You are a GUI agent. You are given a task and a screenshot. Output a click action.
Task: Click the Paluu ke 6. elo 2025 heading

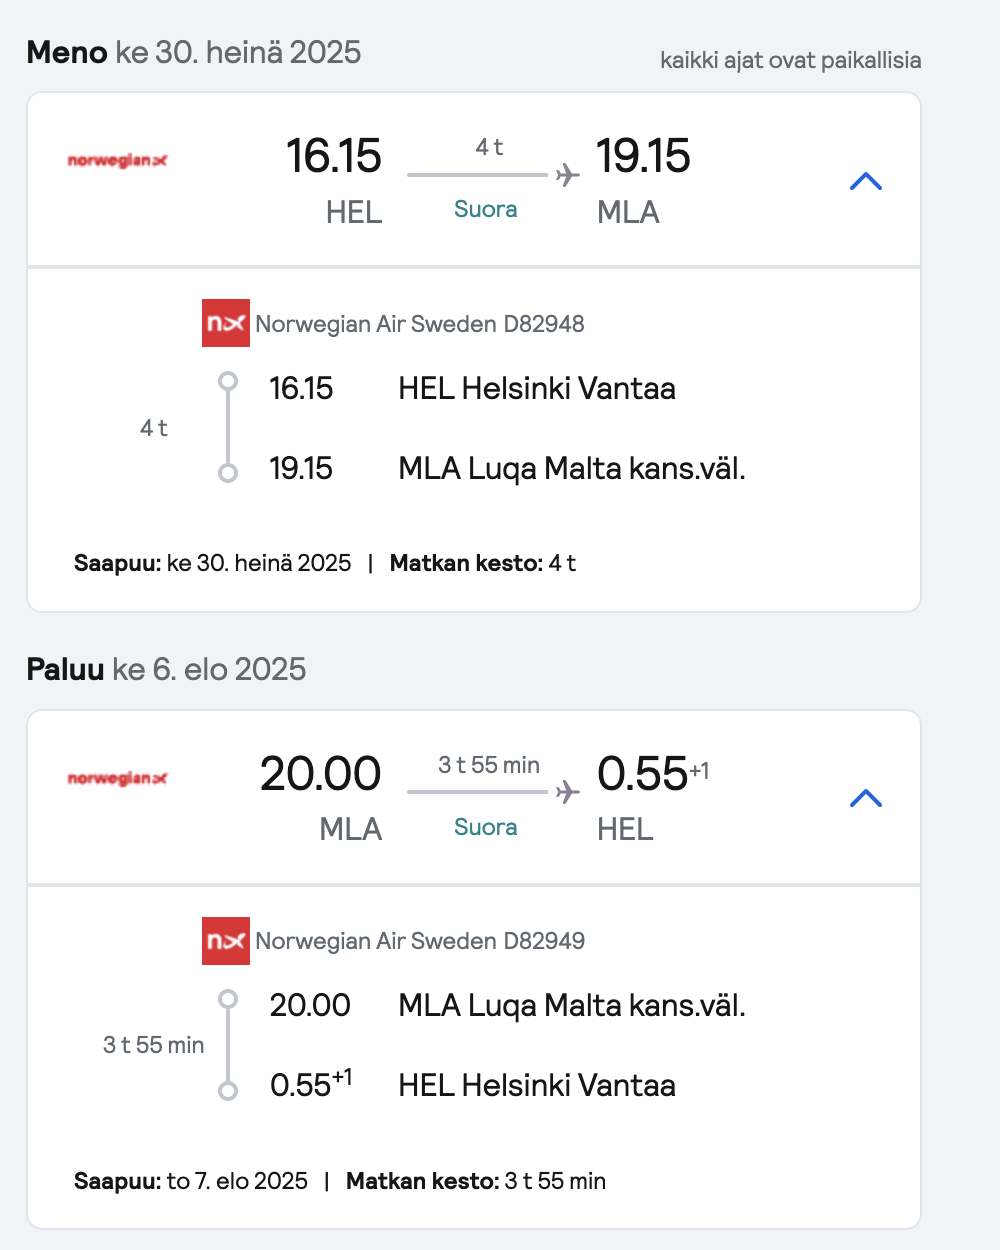166,669
